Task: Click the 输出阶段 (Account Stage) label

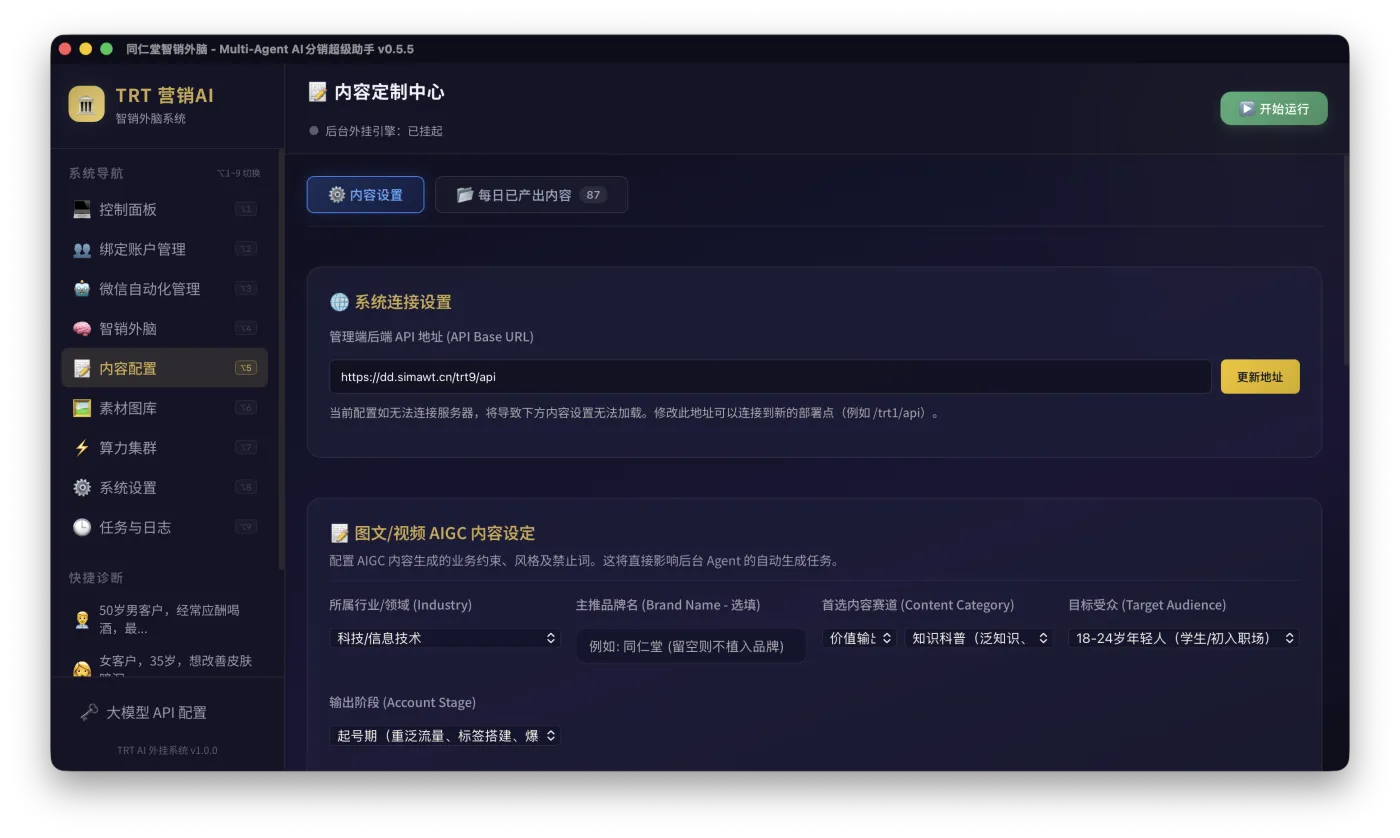Action: tap(403, 703)
